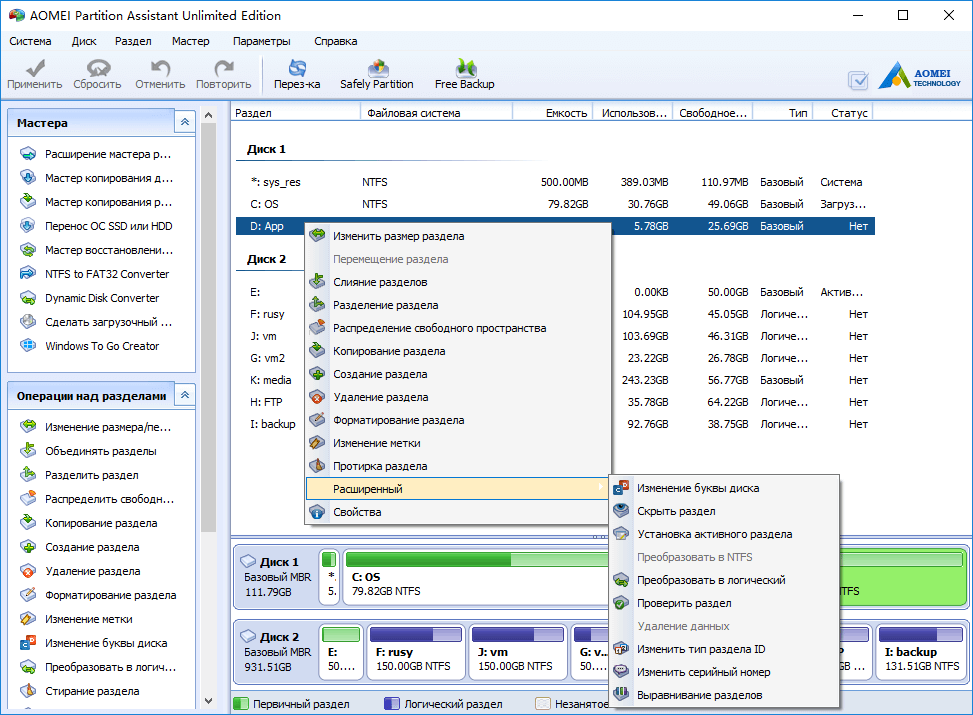Screen dimensions: 973x715
Task: Select the K: media row in partition list
Action: pyautogui.click(x=555, y=380)
